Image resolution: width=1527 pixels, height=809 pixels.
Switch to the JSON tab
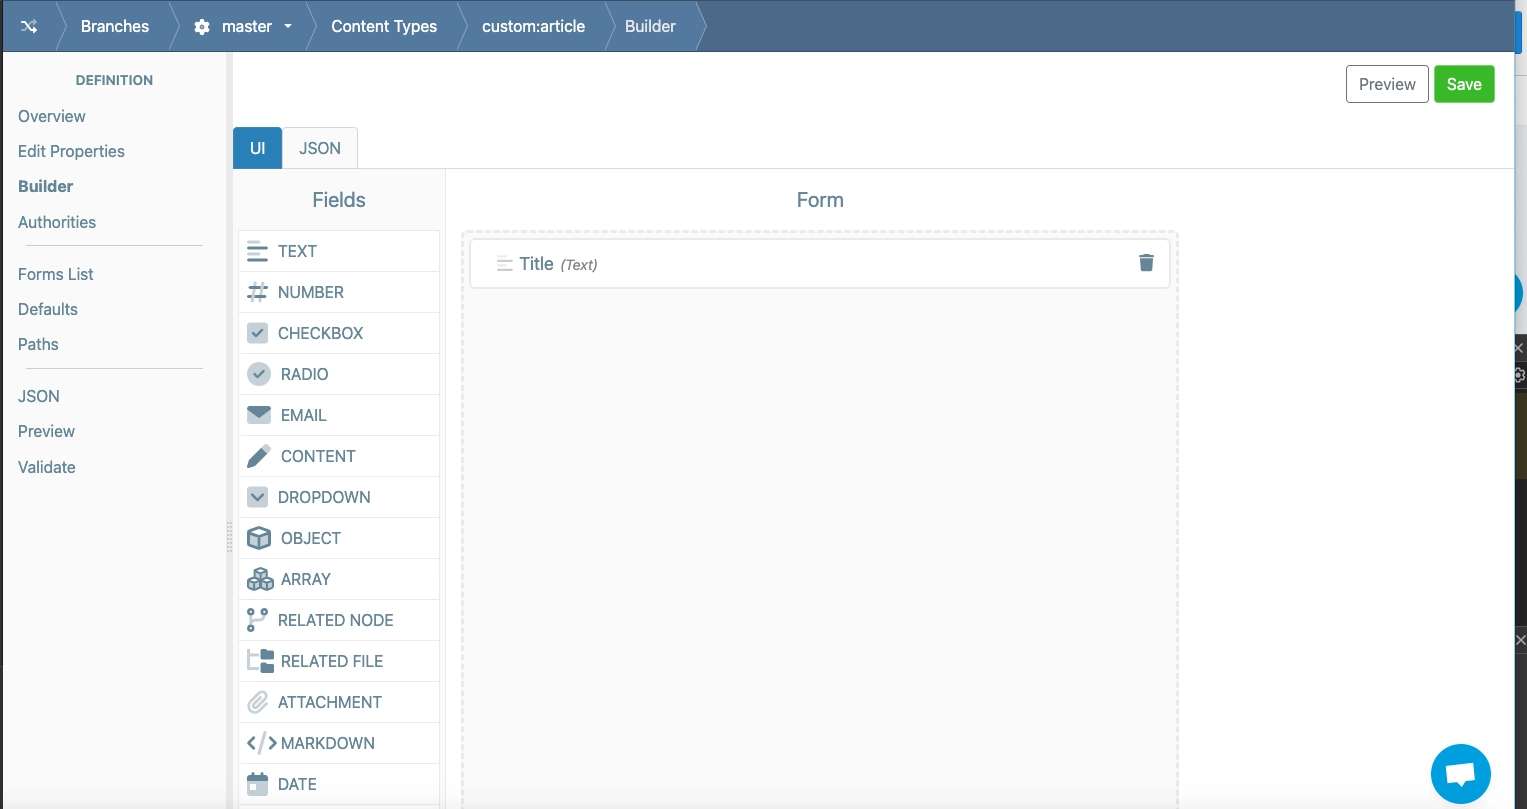tap(320, 148)
